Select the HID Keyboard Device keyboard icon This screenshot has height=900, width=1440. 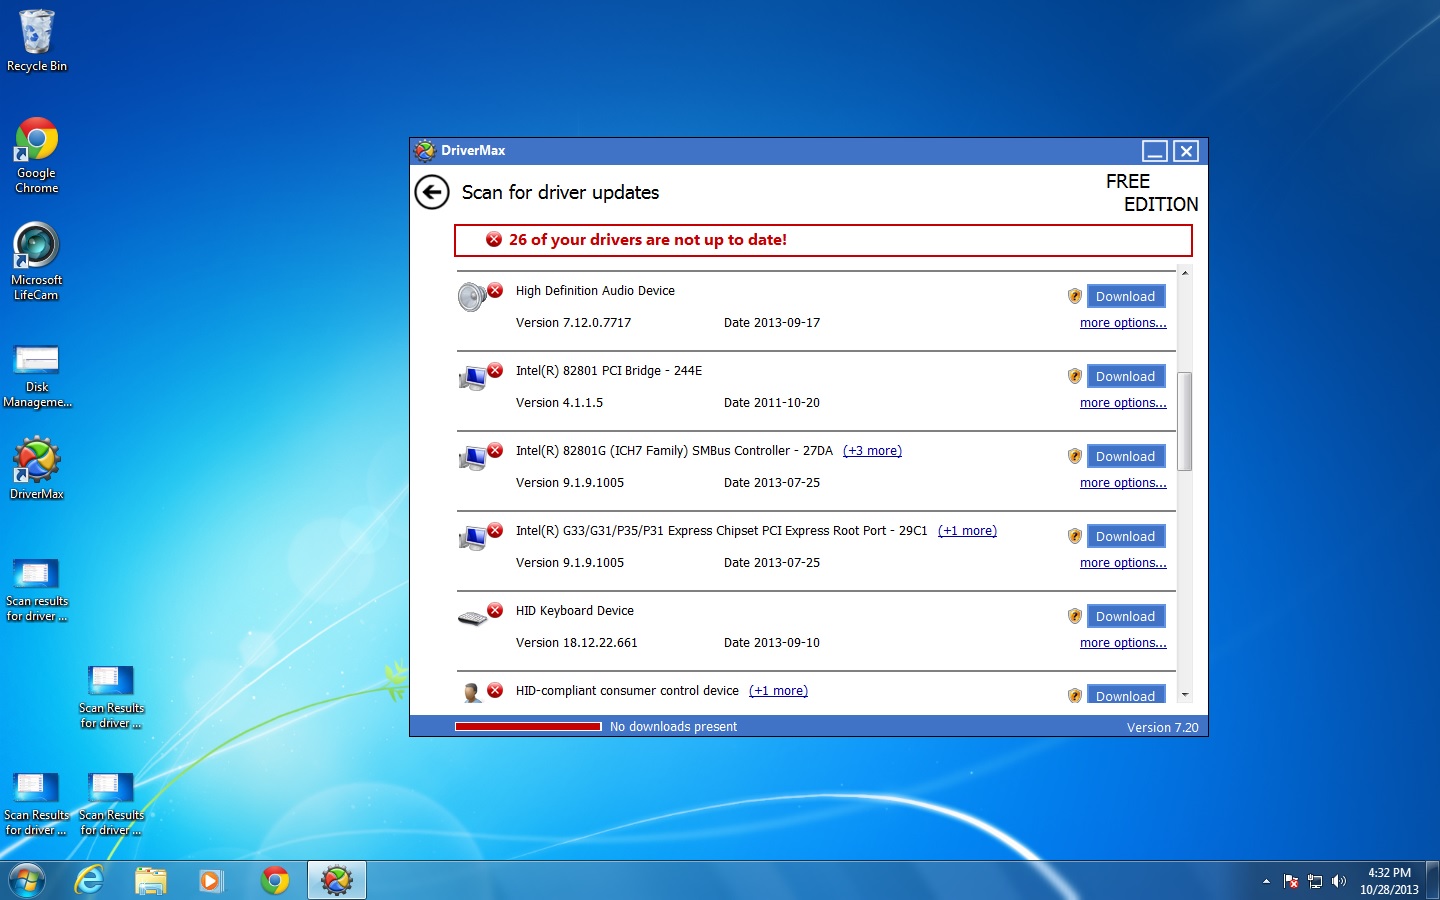tap(472, 618)
